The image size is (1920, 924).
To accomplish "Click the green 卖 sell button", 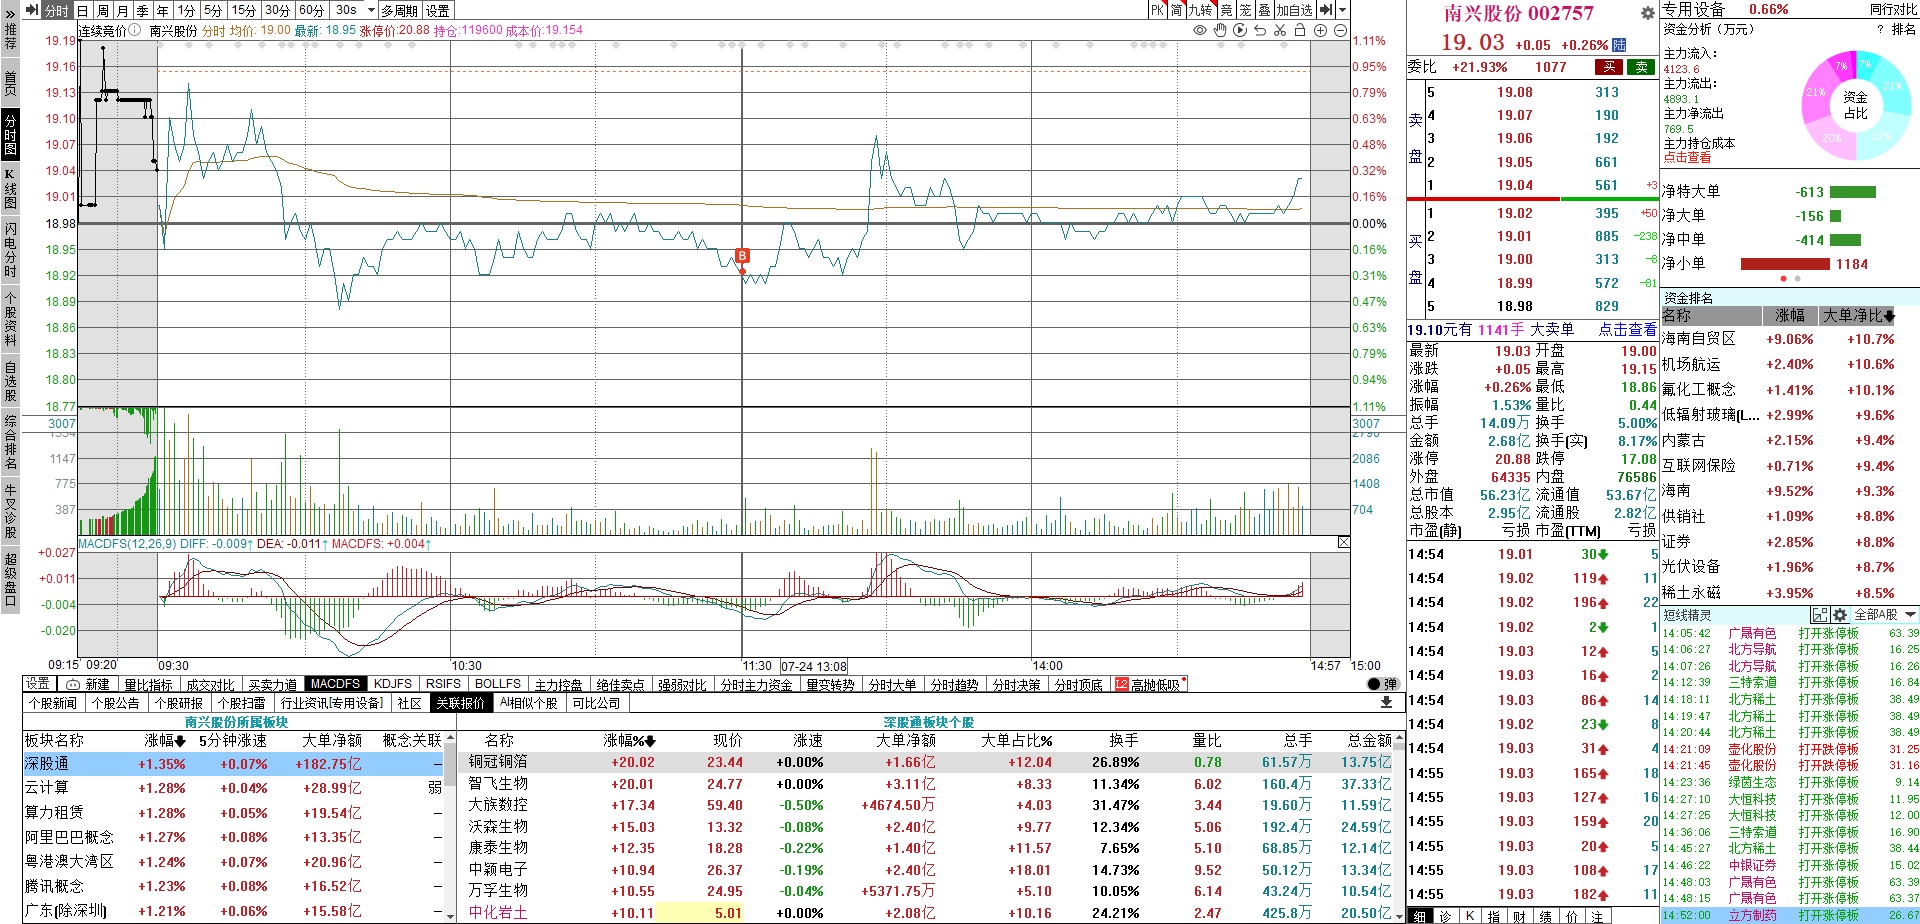I will [x=1642, y=67].
